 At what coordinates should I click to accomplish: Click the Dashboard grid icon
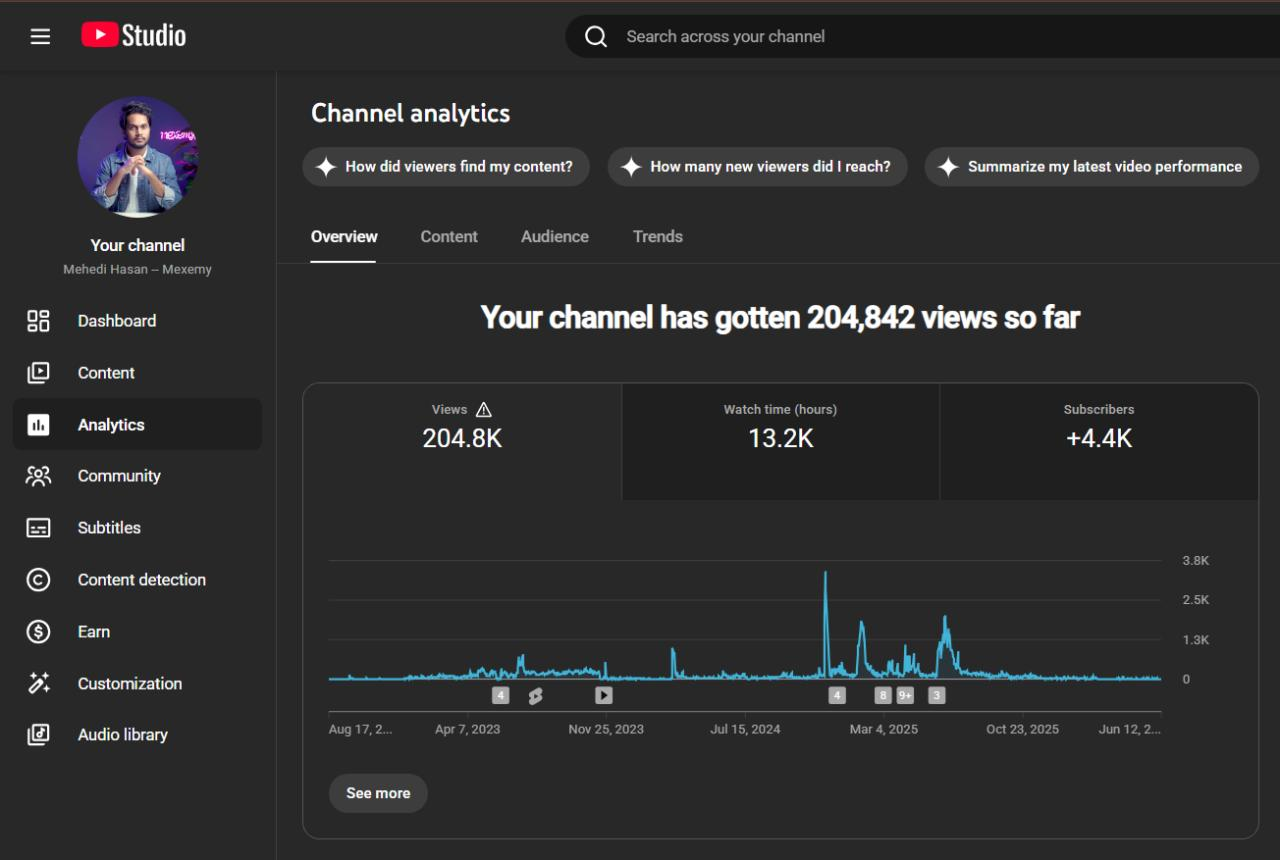coord(38,321)
